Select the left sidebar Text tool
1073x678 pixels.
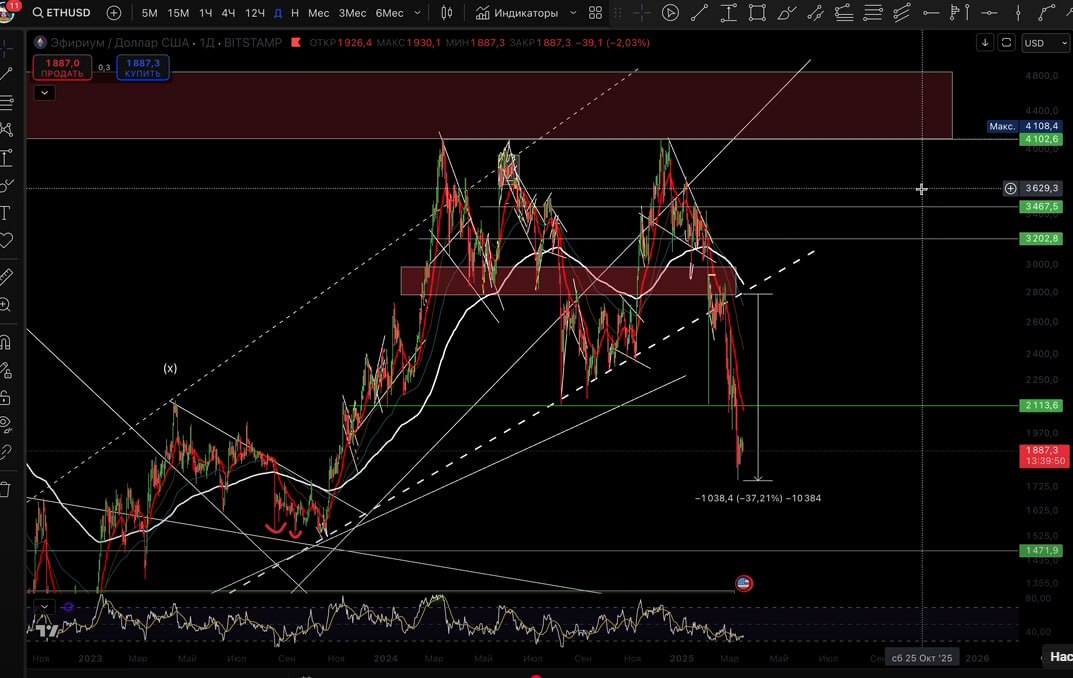pos(6,213)
